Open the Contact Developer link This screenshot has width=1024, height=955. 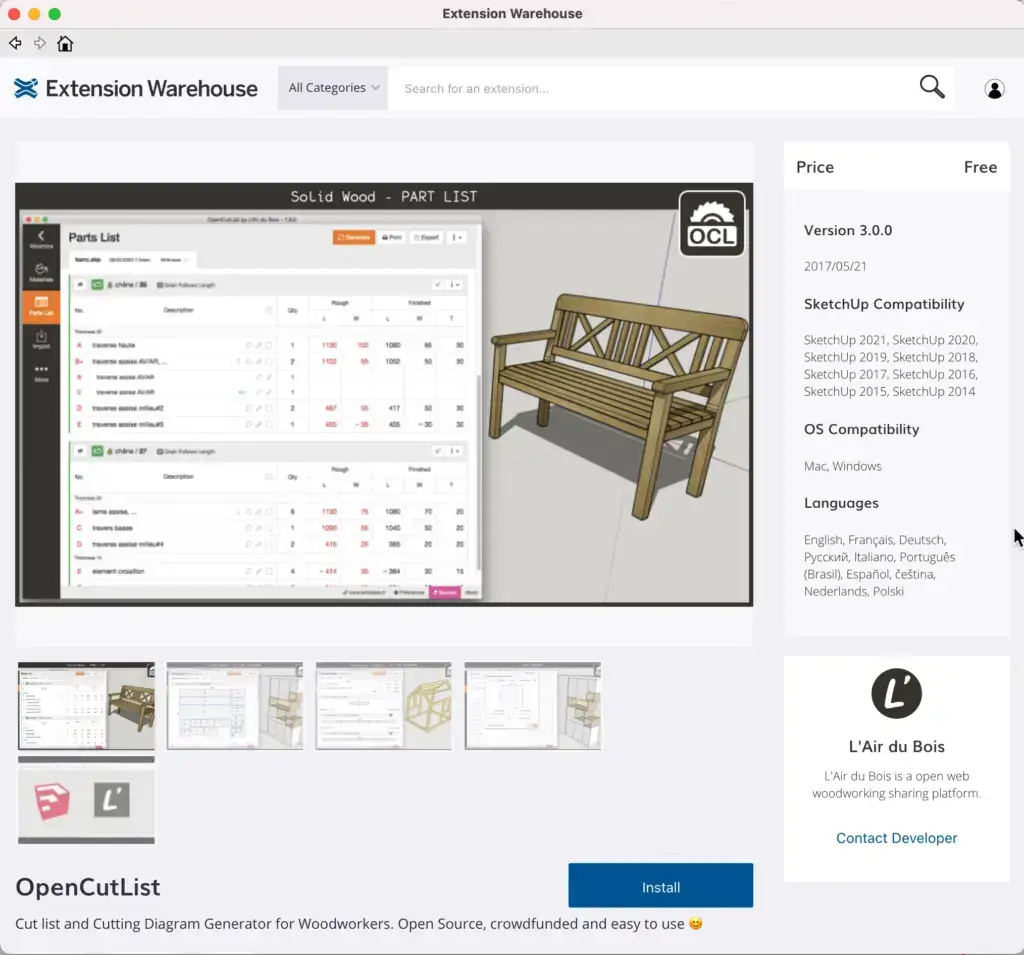click(x=897, y=838)
